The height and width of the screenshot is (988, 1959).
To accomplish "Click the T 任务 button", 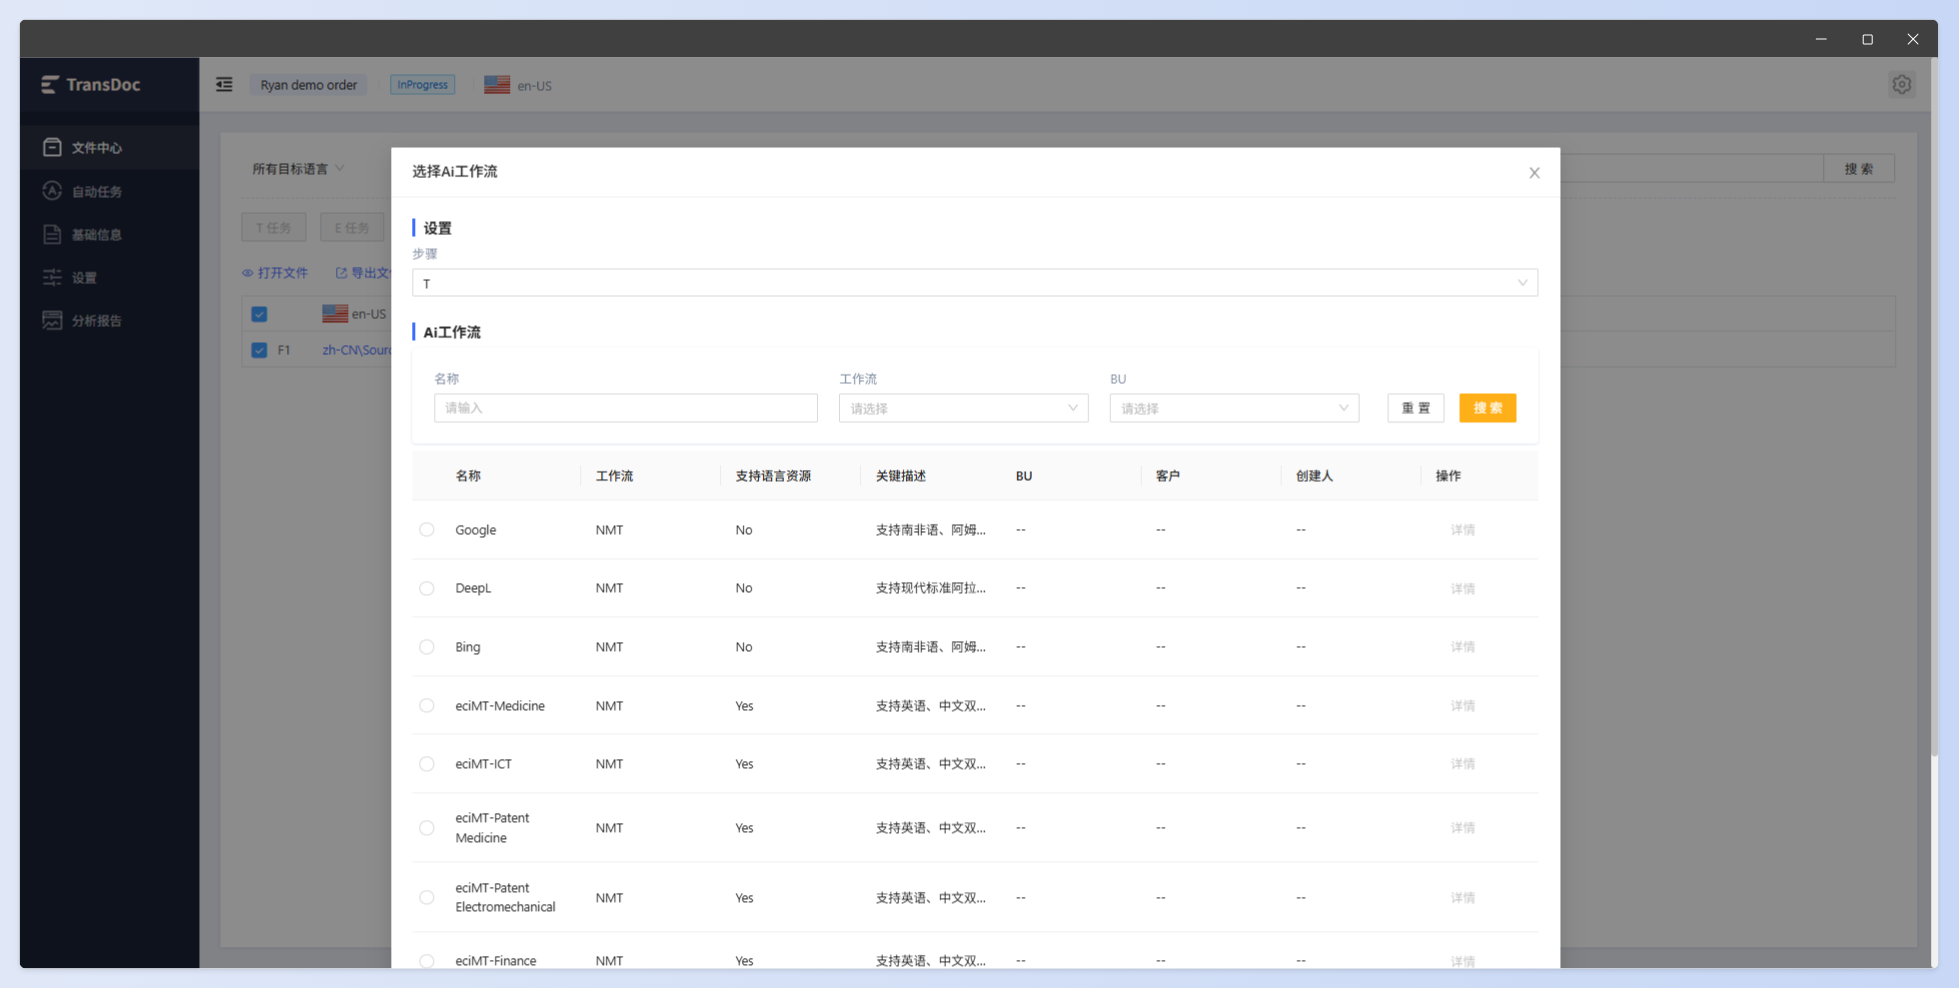I will point(274,227).
